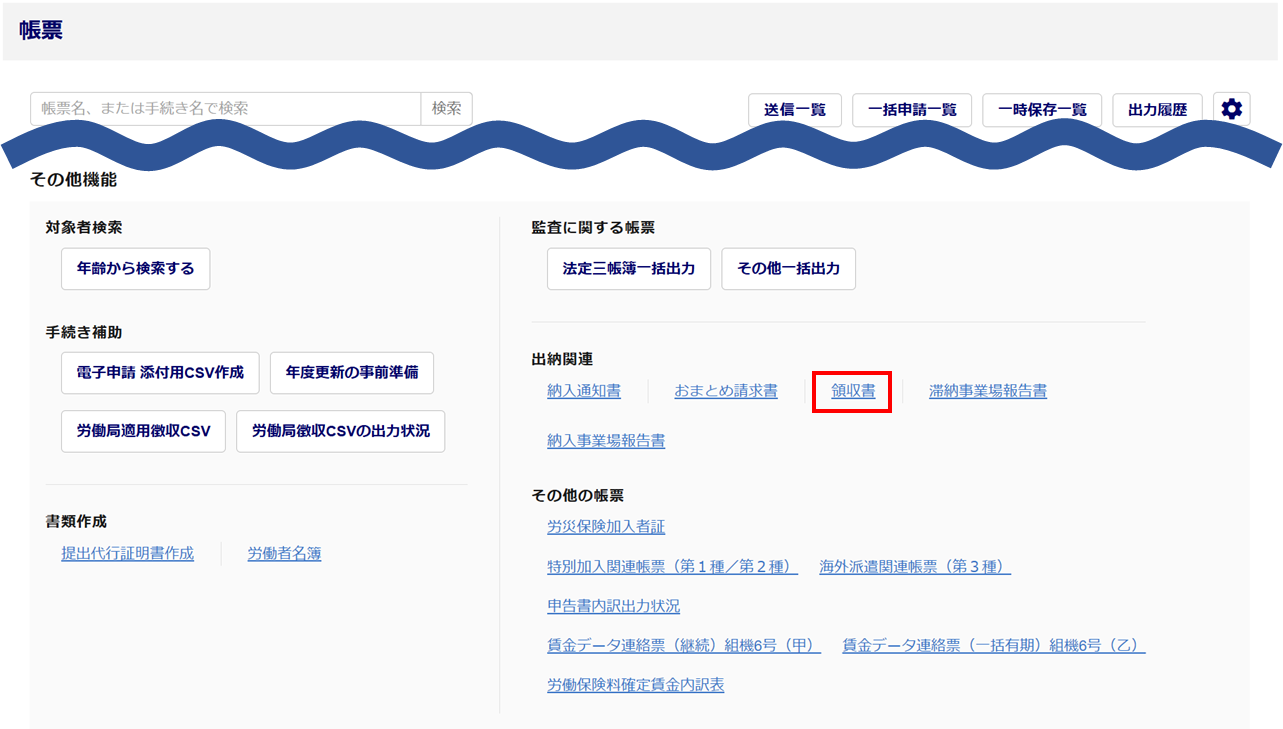This screenshot has width=1283, height=729.
Task: Open the 一時保存一覧 list
Action: 1042,110
